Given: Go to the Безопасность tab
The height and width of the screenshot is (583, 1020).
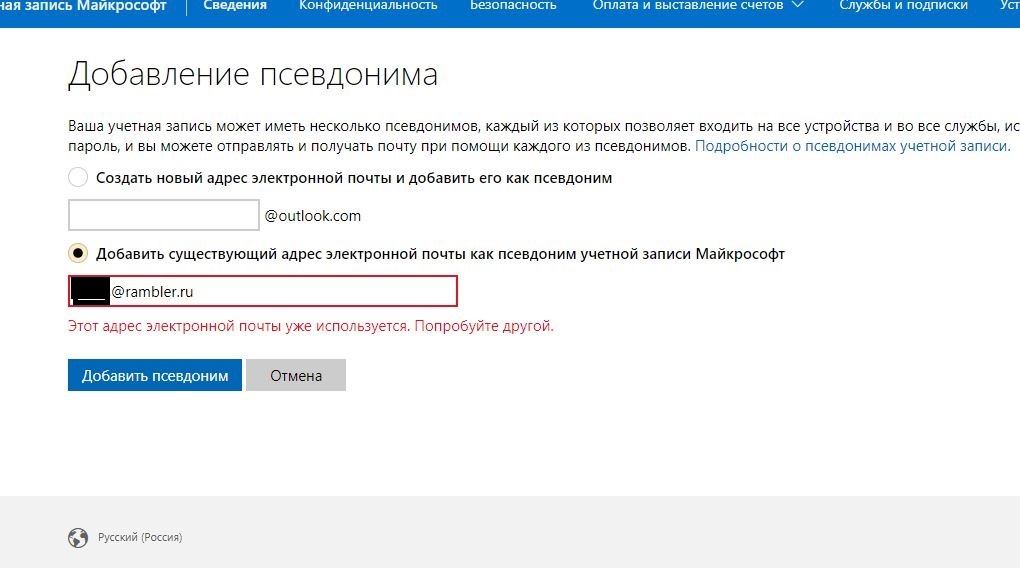Looking at the screenshot, I should (513, 5).
